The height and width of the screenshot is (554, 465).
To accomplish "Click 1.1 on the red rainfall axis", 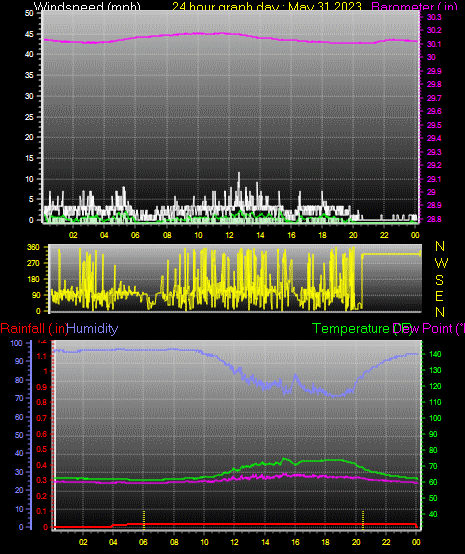I will pyautogui.click(x=42, y=356).
